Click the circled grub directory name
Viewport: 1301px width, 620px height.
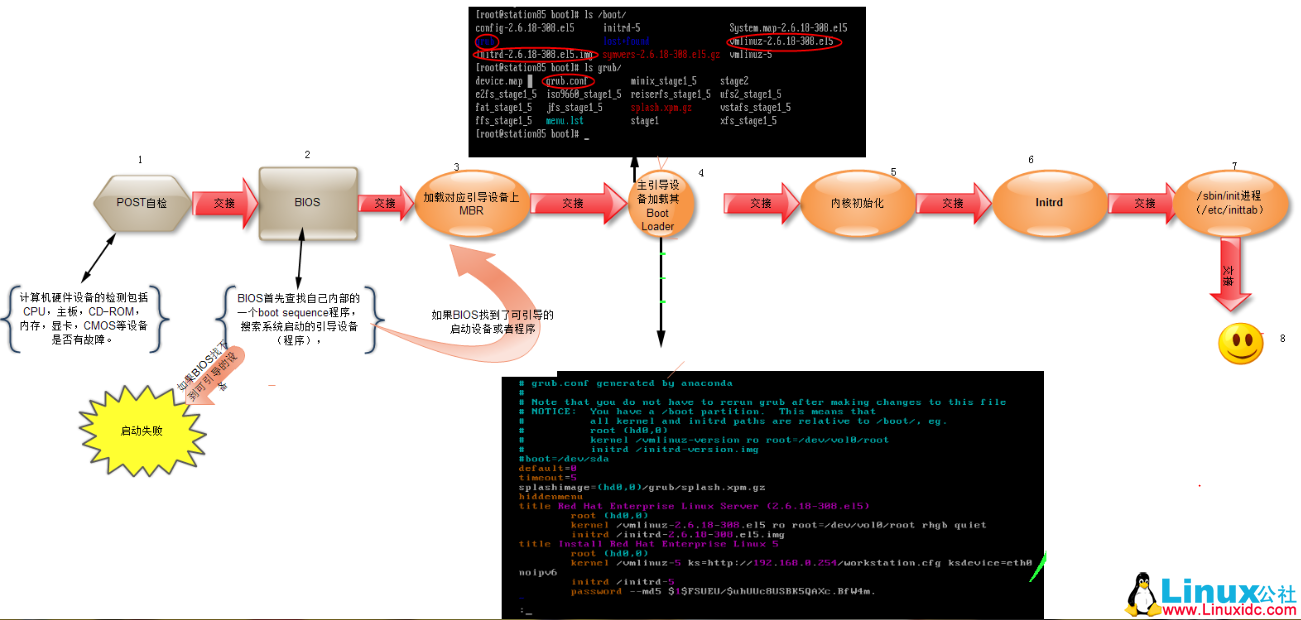tap(488, 42)
